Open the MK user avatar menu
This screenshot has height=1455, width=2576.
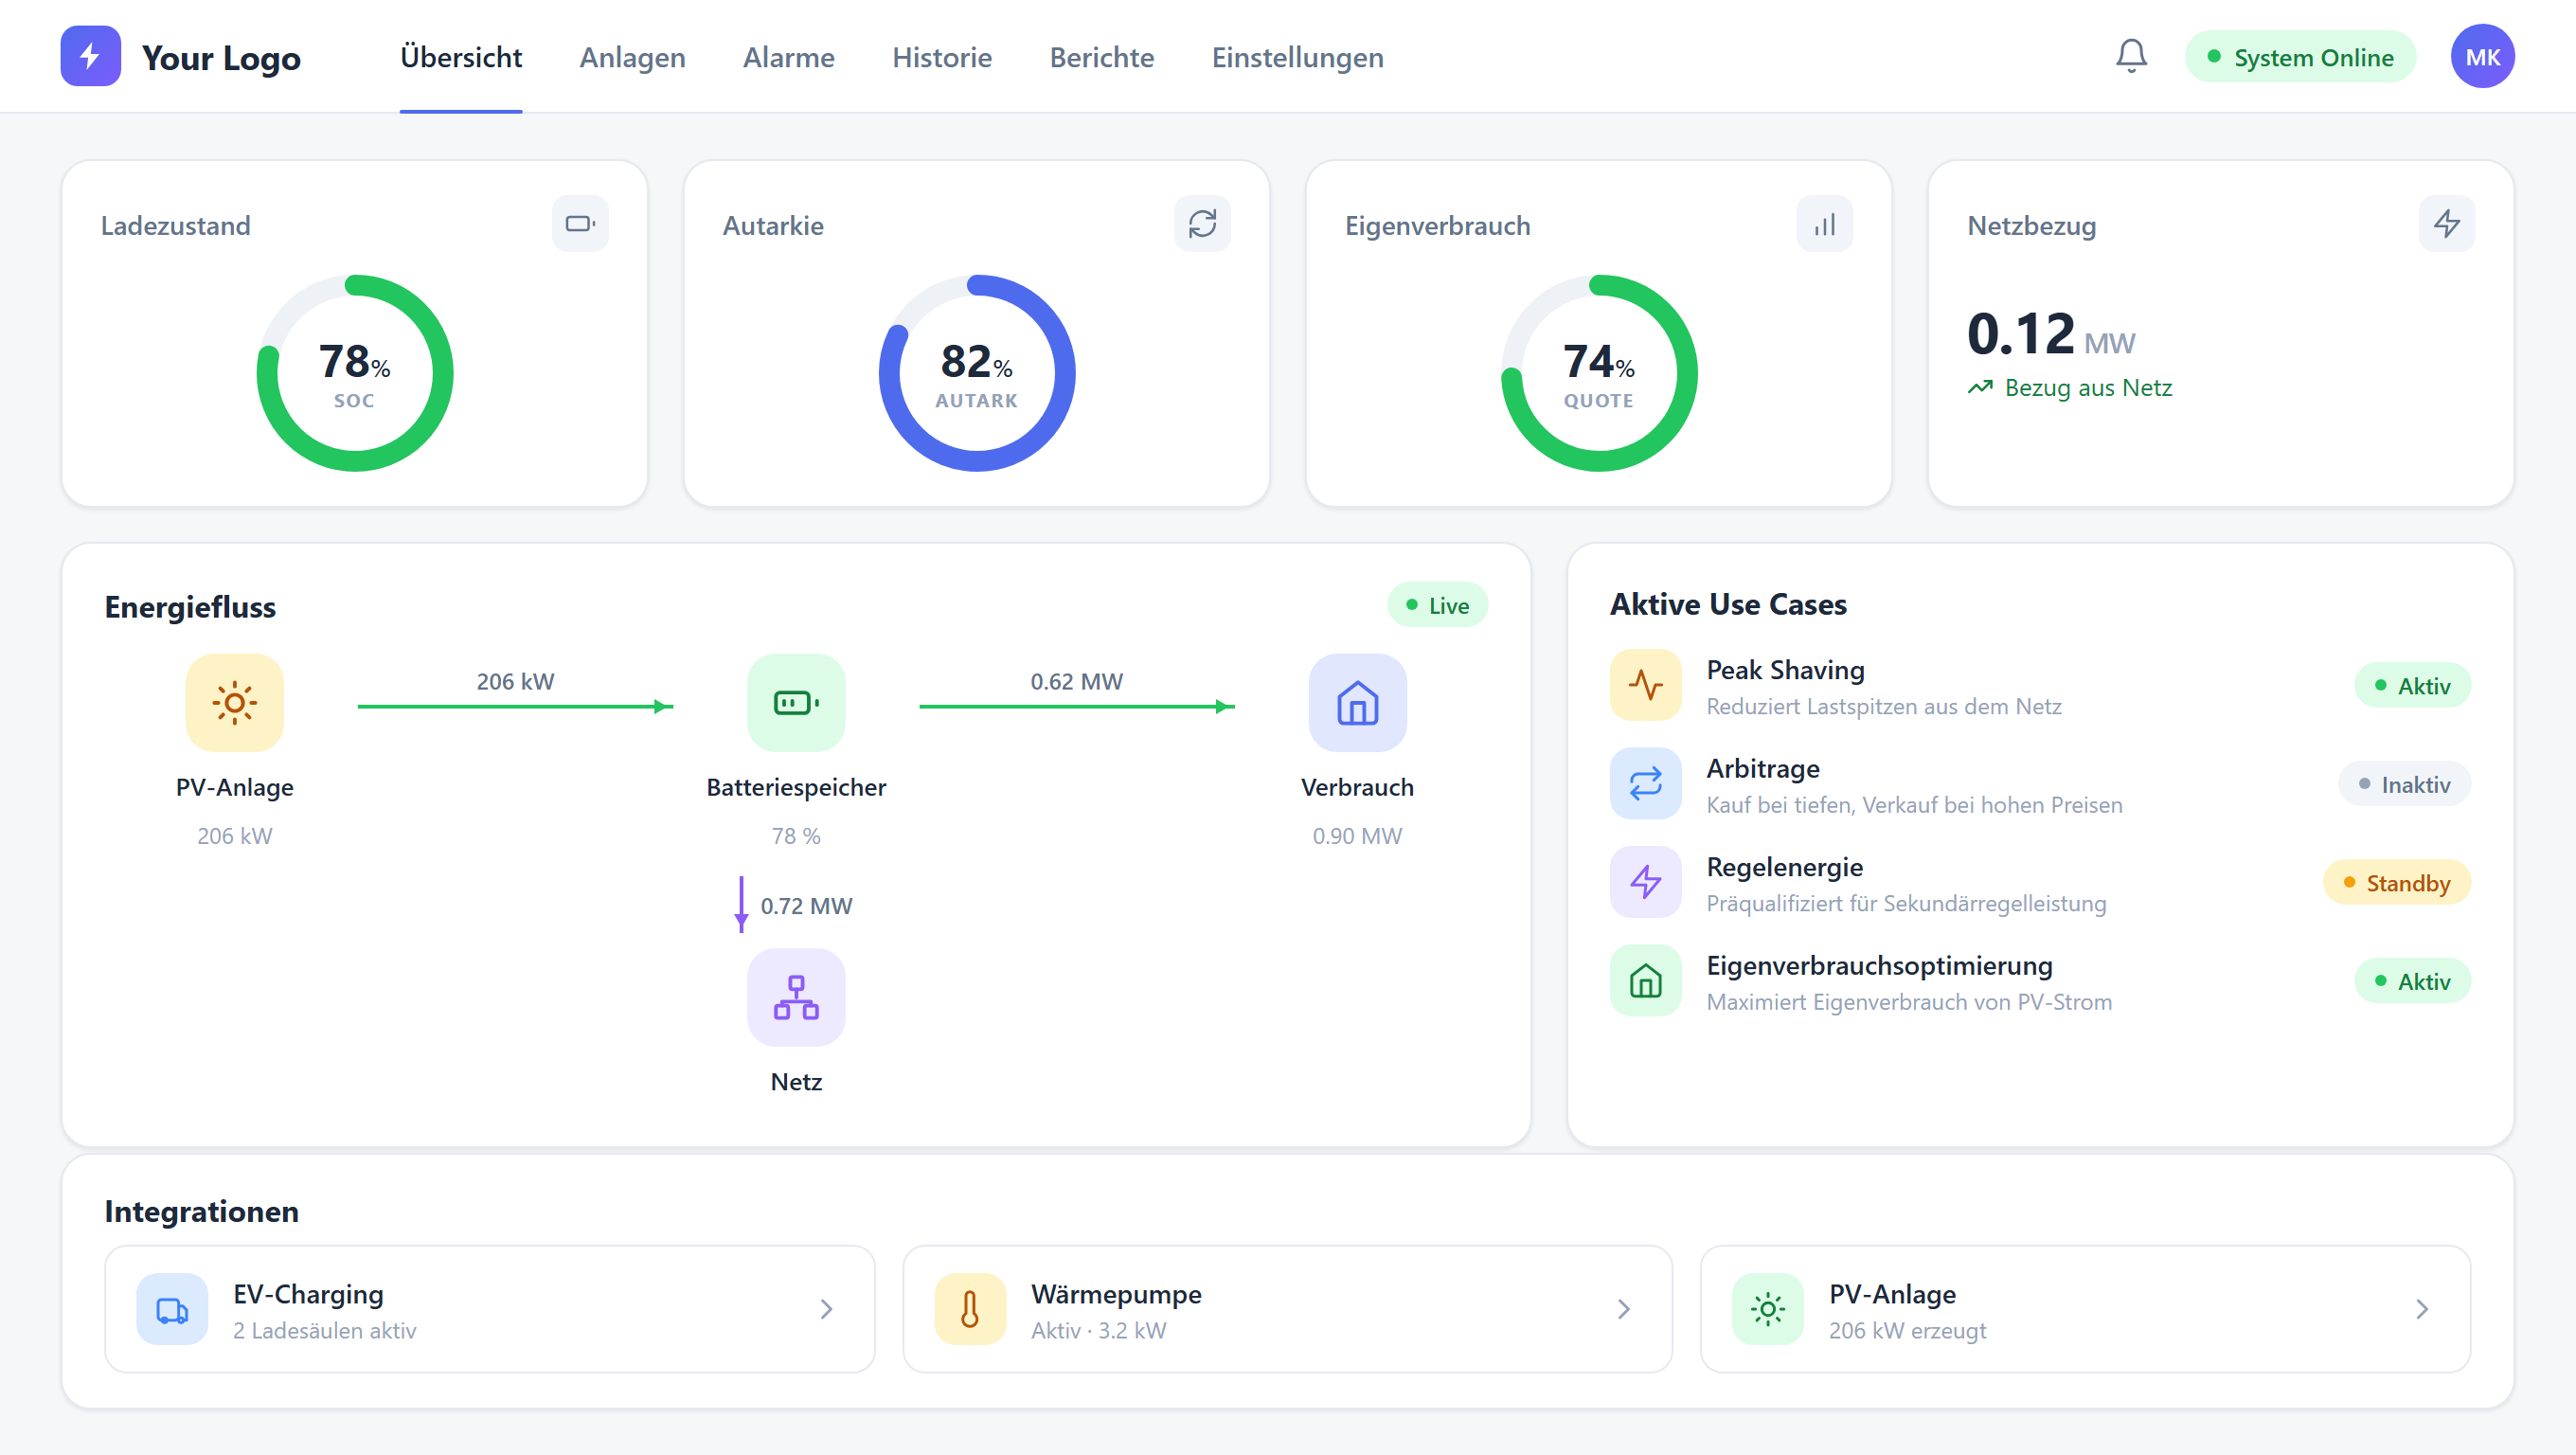point(2482,56)
